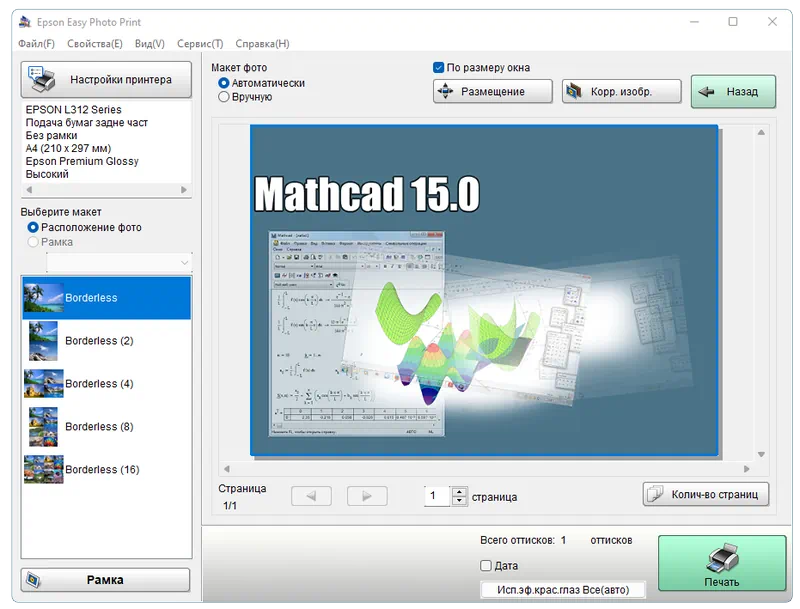Click the Подача бумаг задне част text
Image resolution: width=800 pixels, height=609 pixels.
[87, 122]
